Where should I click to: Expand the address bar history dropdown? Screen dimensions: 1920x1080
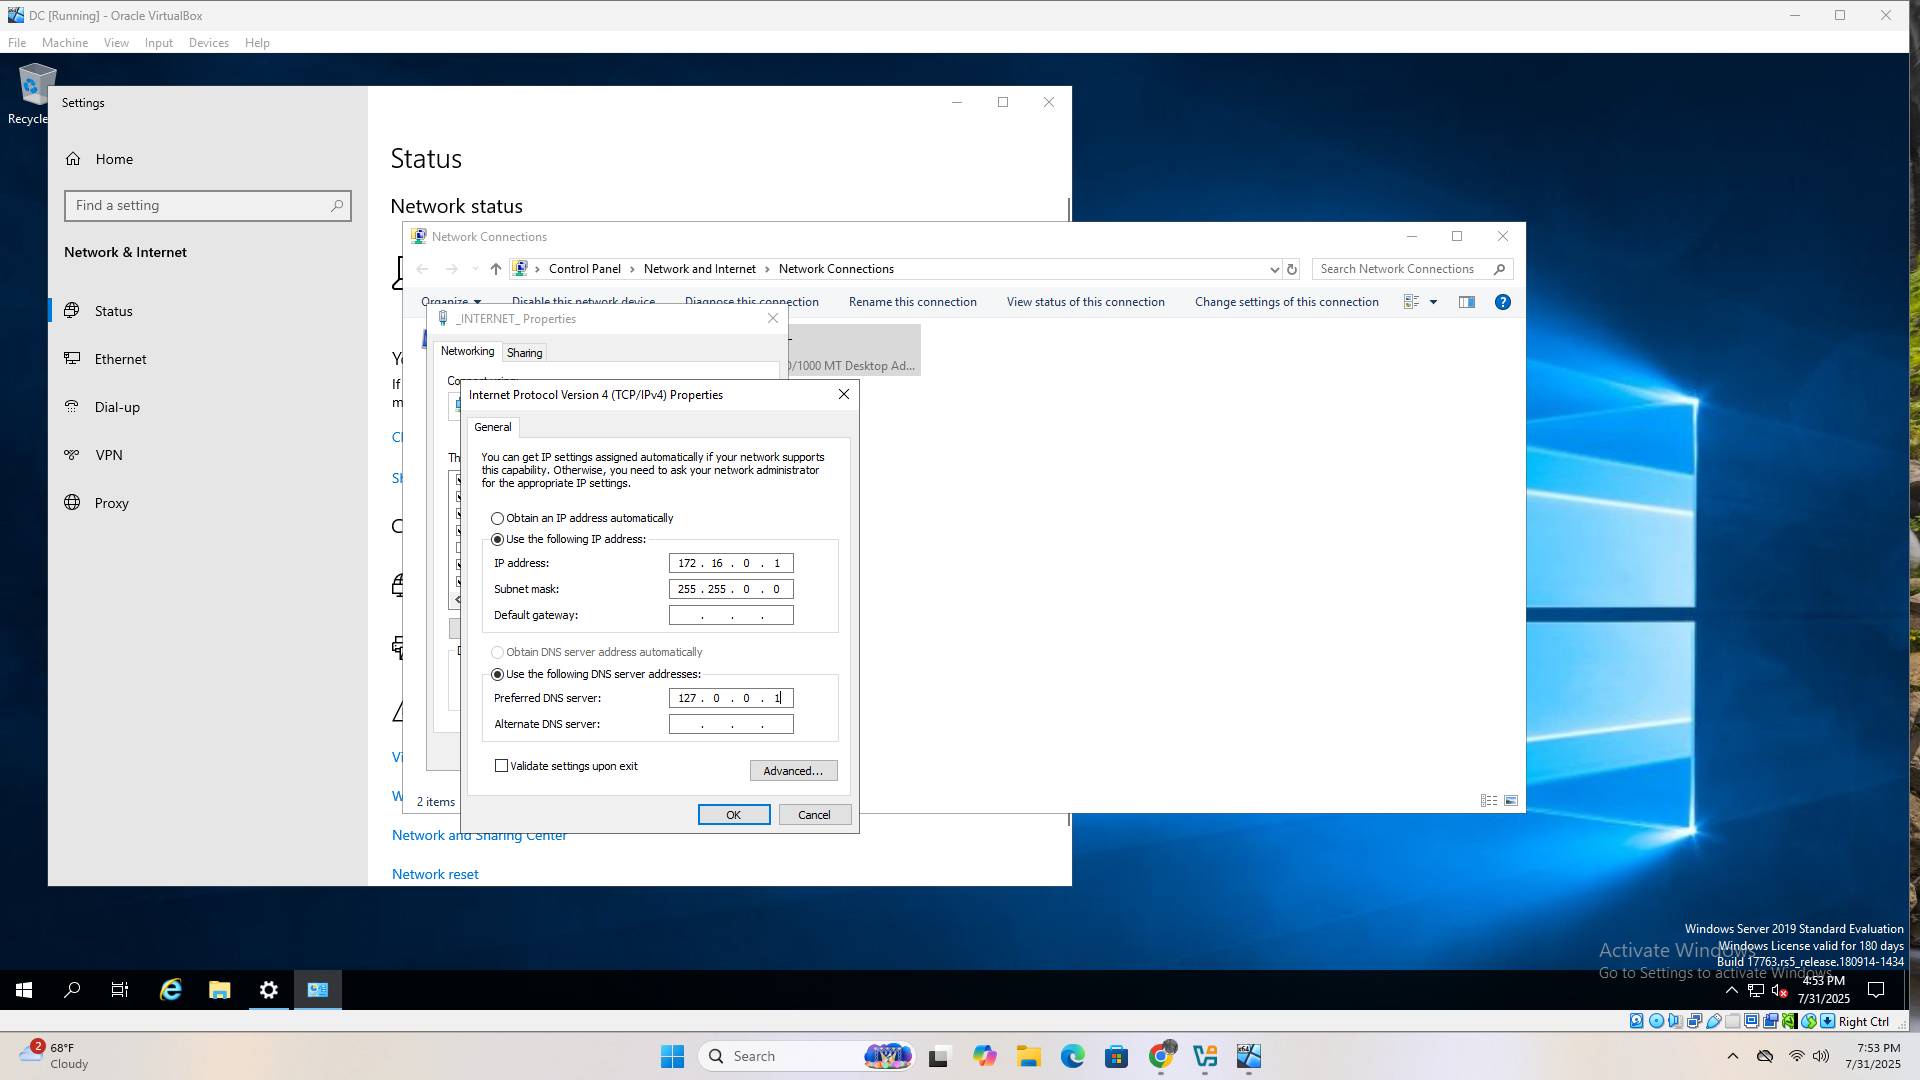(1274, 269)
